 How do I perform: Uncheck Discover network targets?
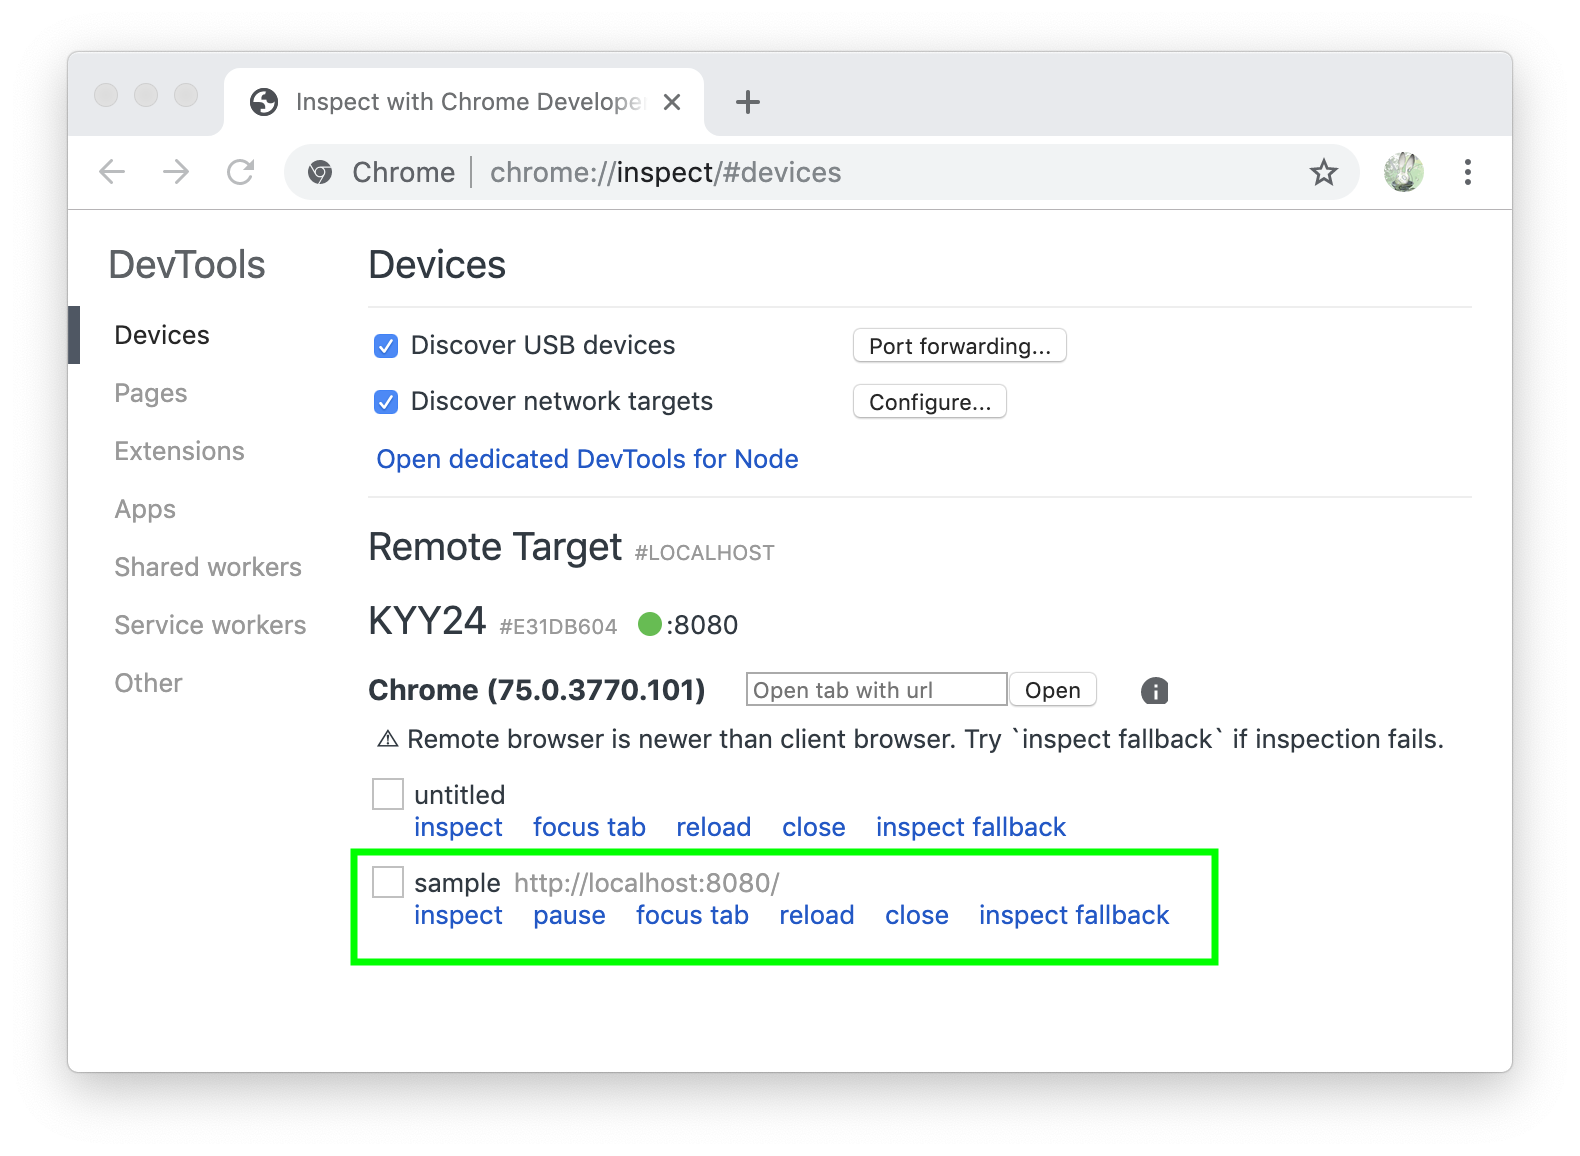click(386, 402)
